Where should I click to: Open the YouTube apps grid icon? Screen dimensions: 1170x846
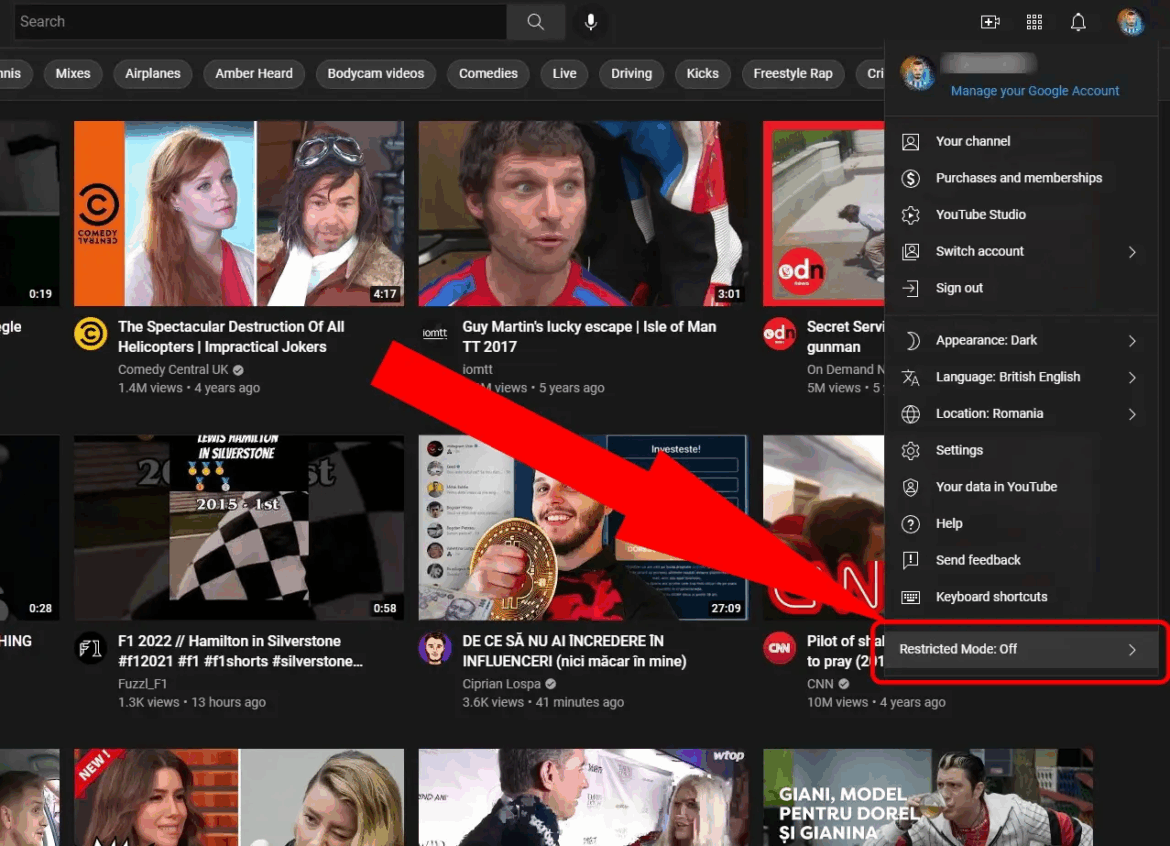point(1034,21)
